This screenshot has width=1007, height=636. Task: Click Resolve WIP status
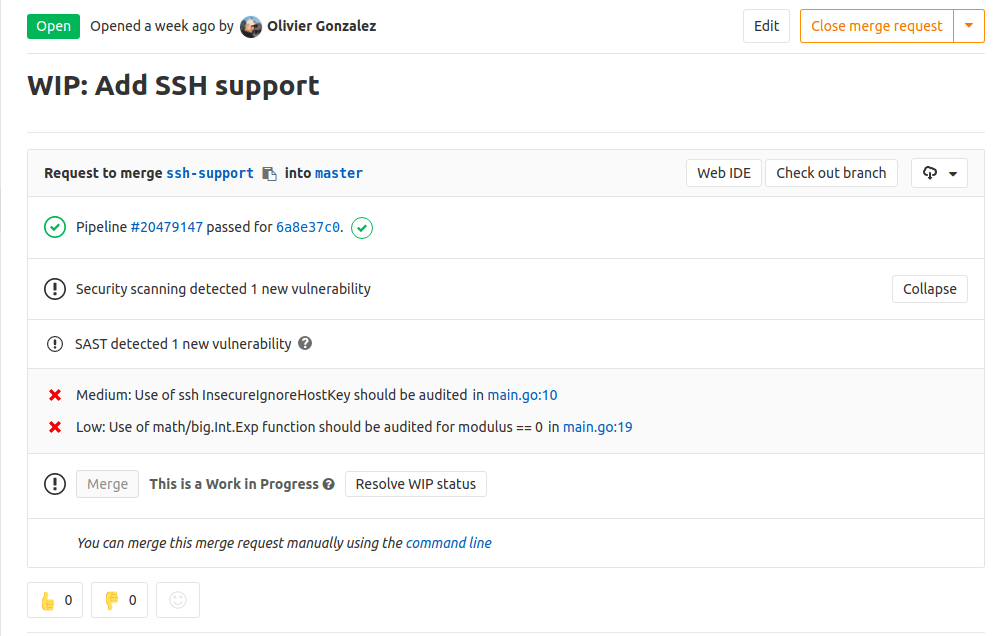pyautogui.click(x=415, y=484)
